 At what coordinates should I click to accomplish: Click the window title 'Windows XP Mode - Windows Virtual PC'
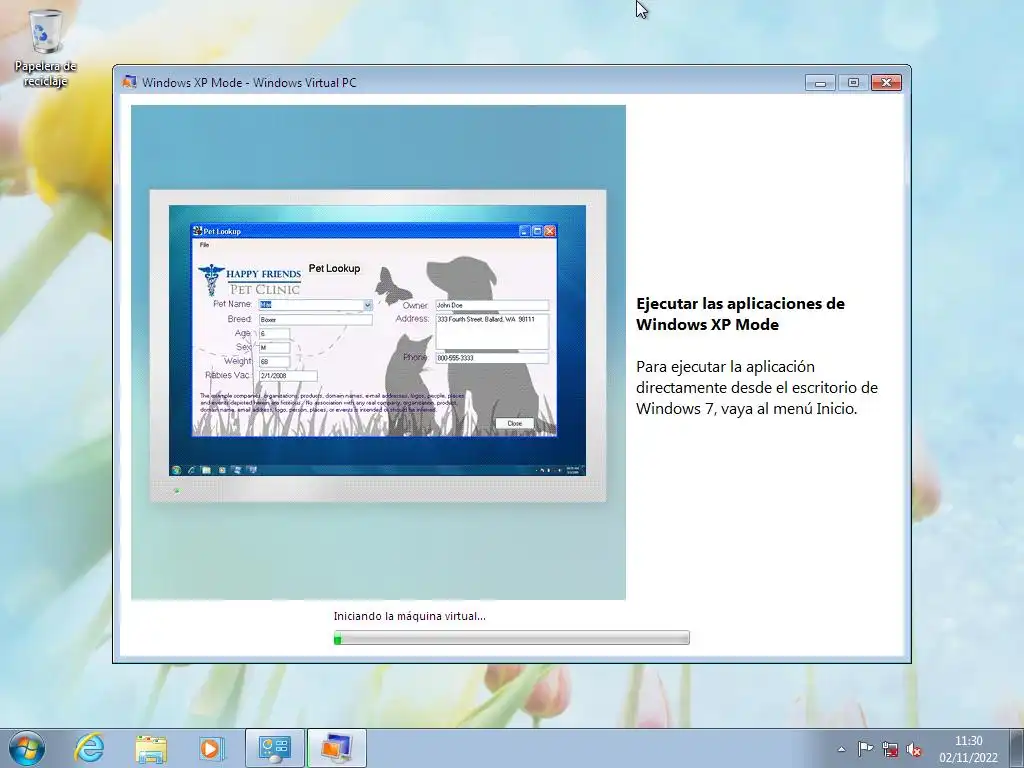(249, 83)
